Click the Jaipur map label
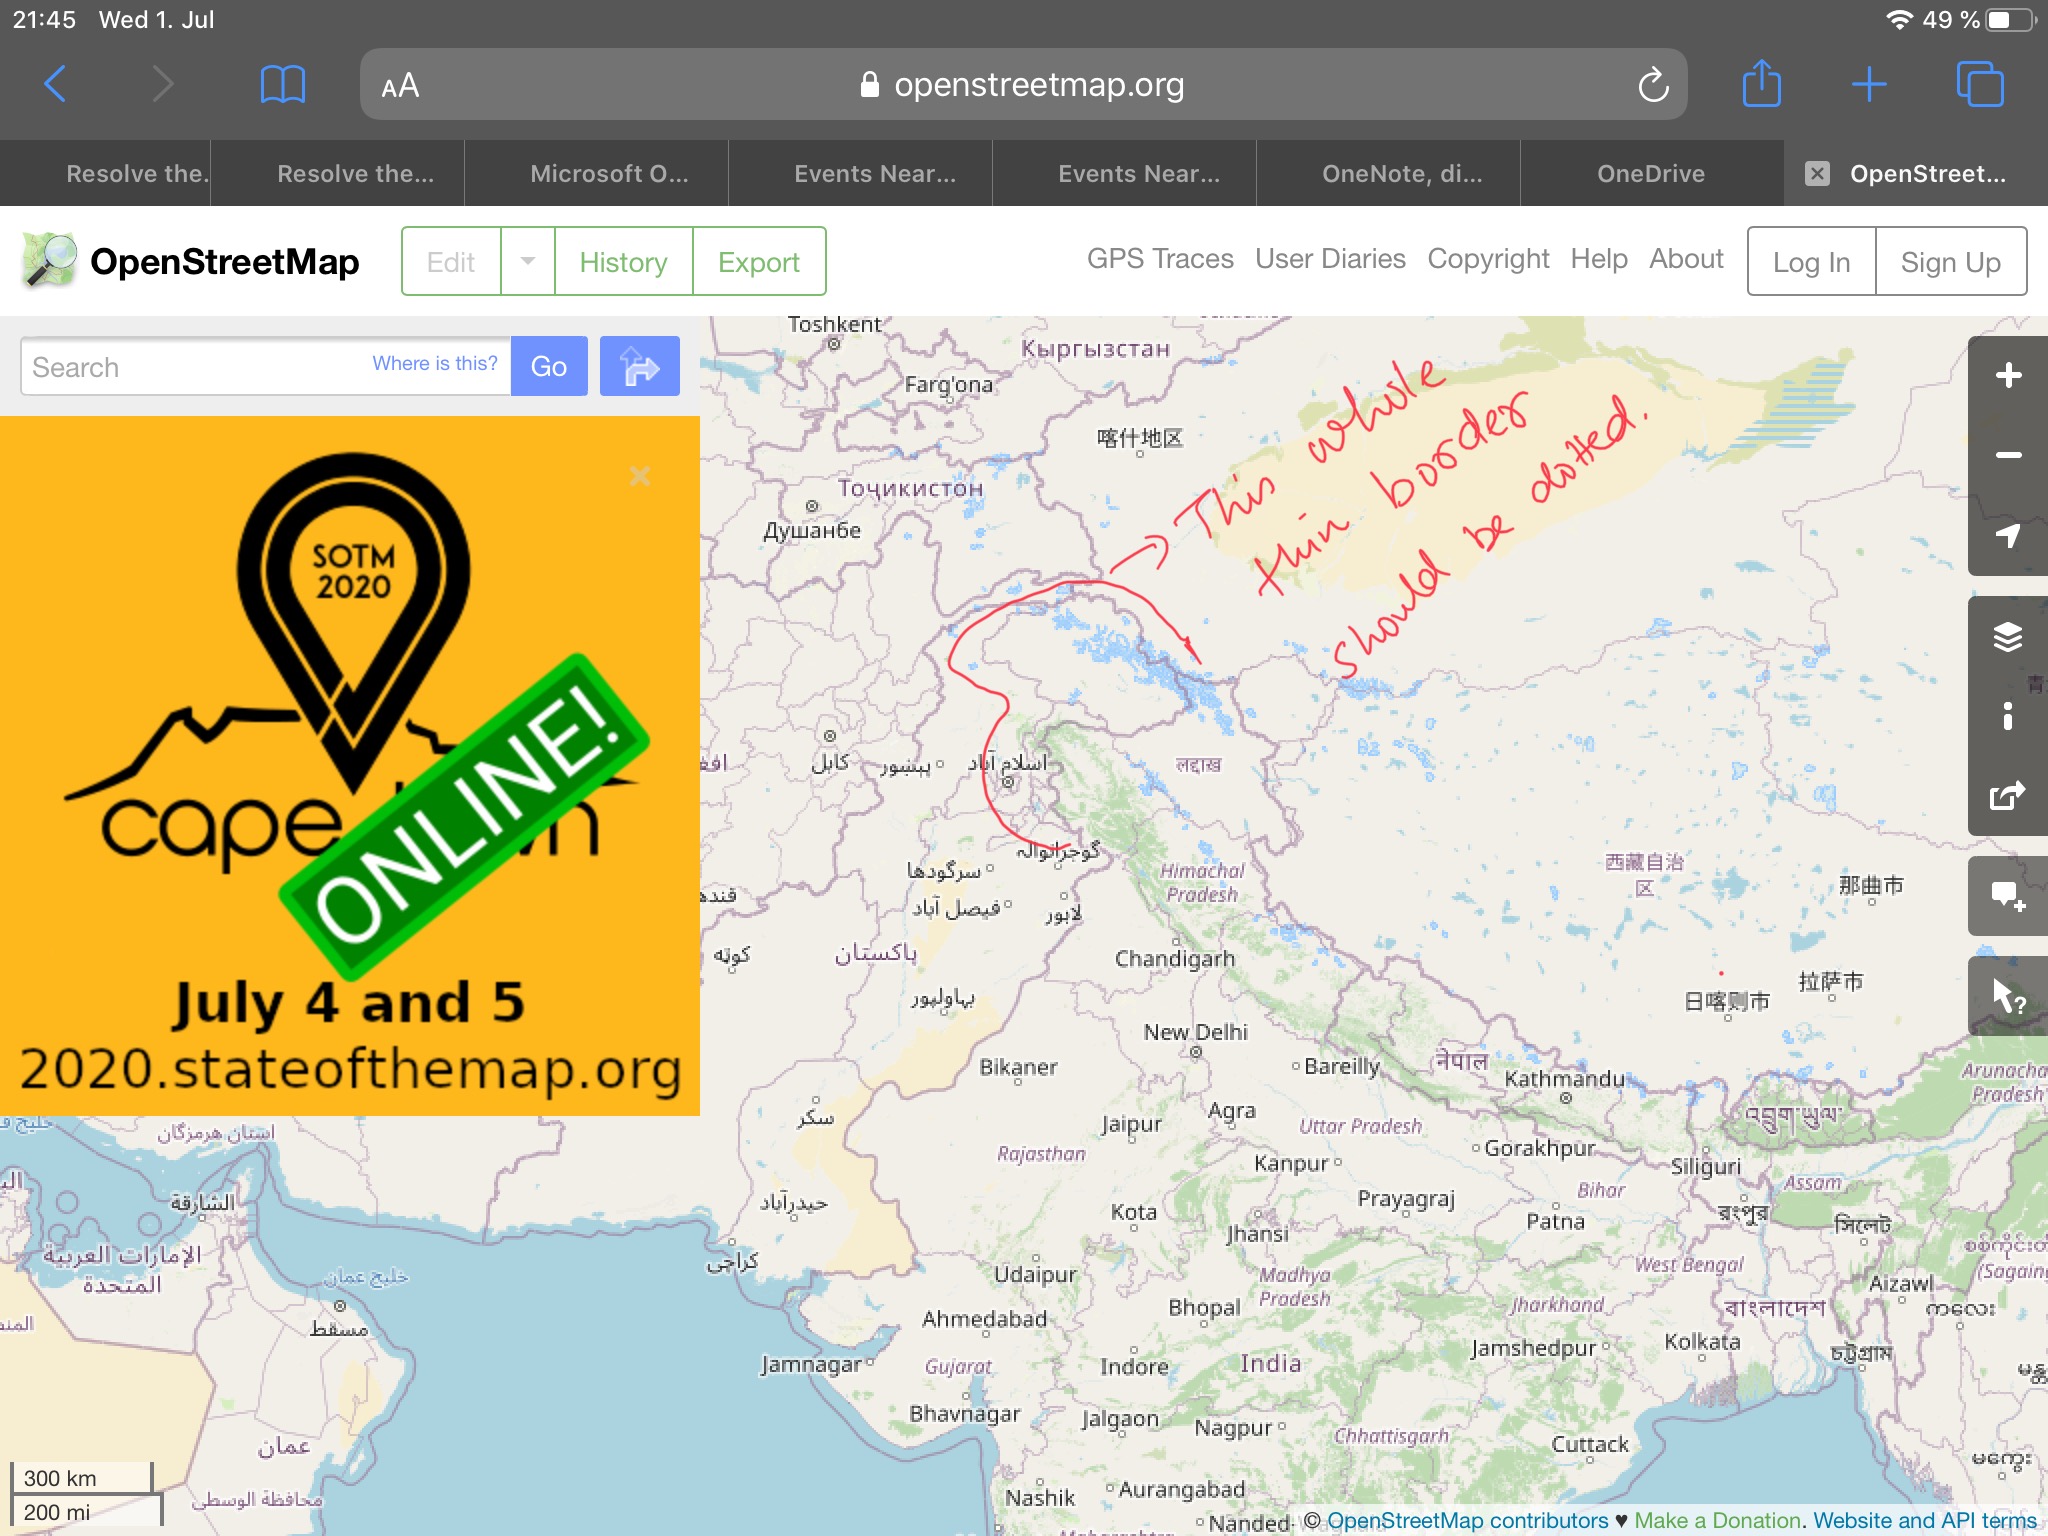Viewport: 2048px width, 1536px height. pyautogui.click(x=1132, y=1124)
